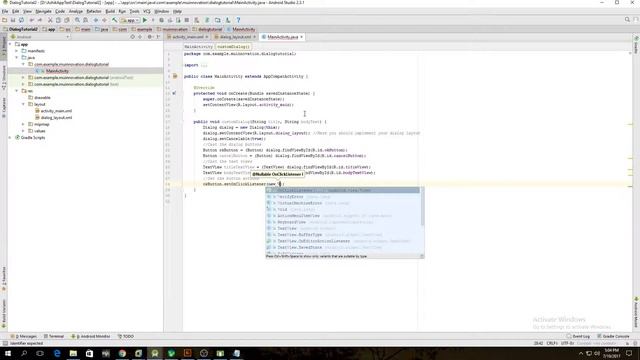Screen dimensions: 640x360
Task: Click the Open project folder toolbar icon
Action: (x=4, y=20)
